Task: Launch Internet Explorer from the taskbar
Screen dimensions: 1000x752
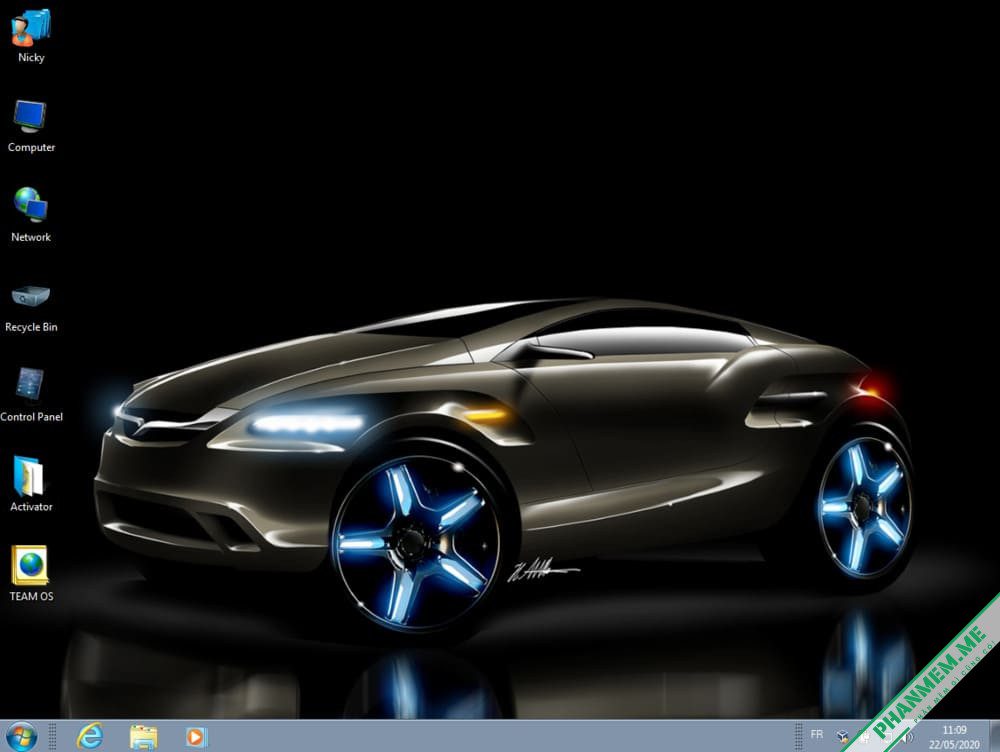Action: pos(90,737)
